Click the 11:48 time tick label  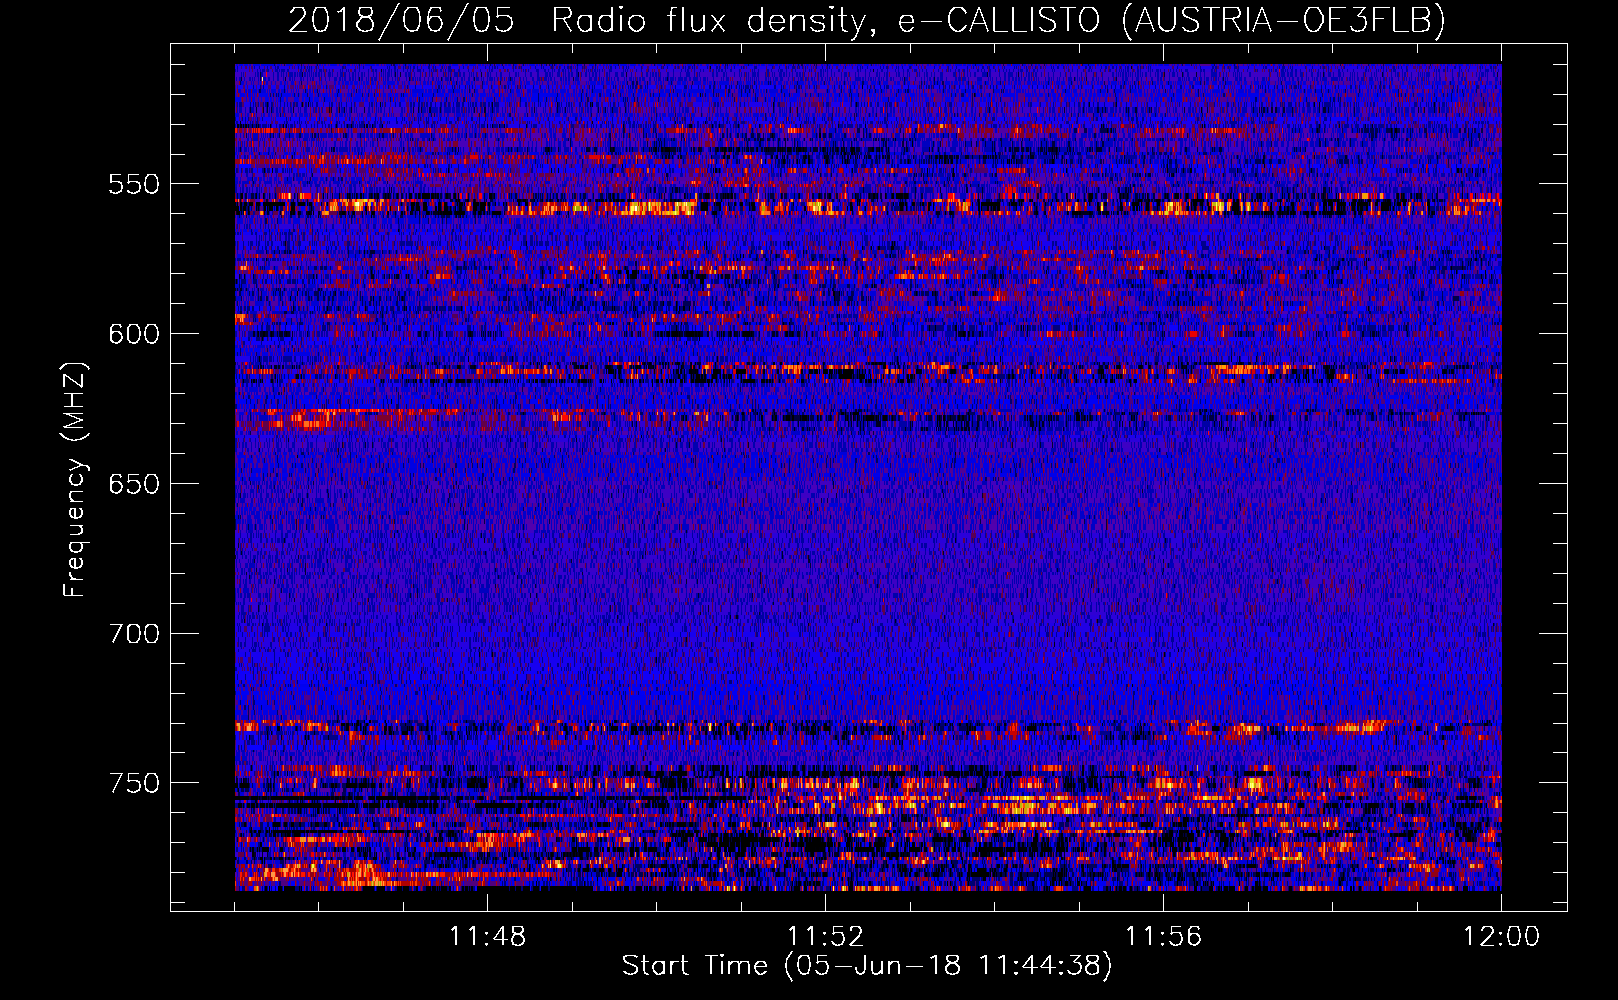coord(487,937)
